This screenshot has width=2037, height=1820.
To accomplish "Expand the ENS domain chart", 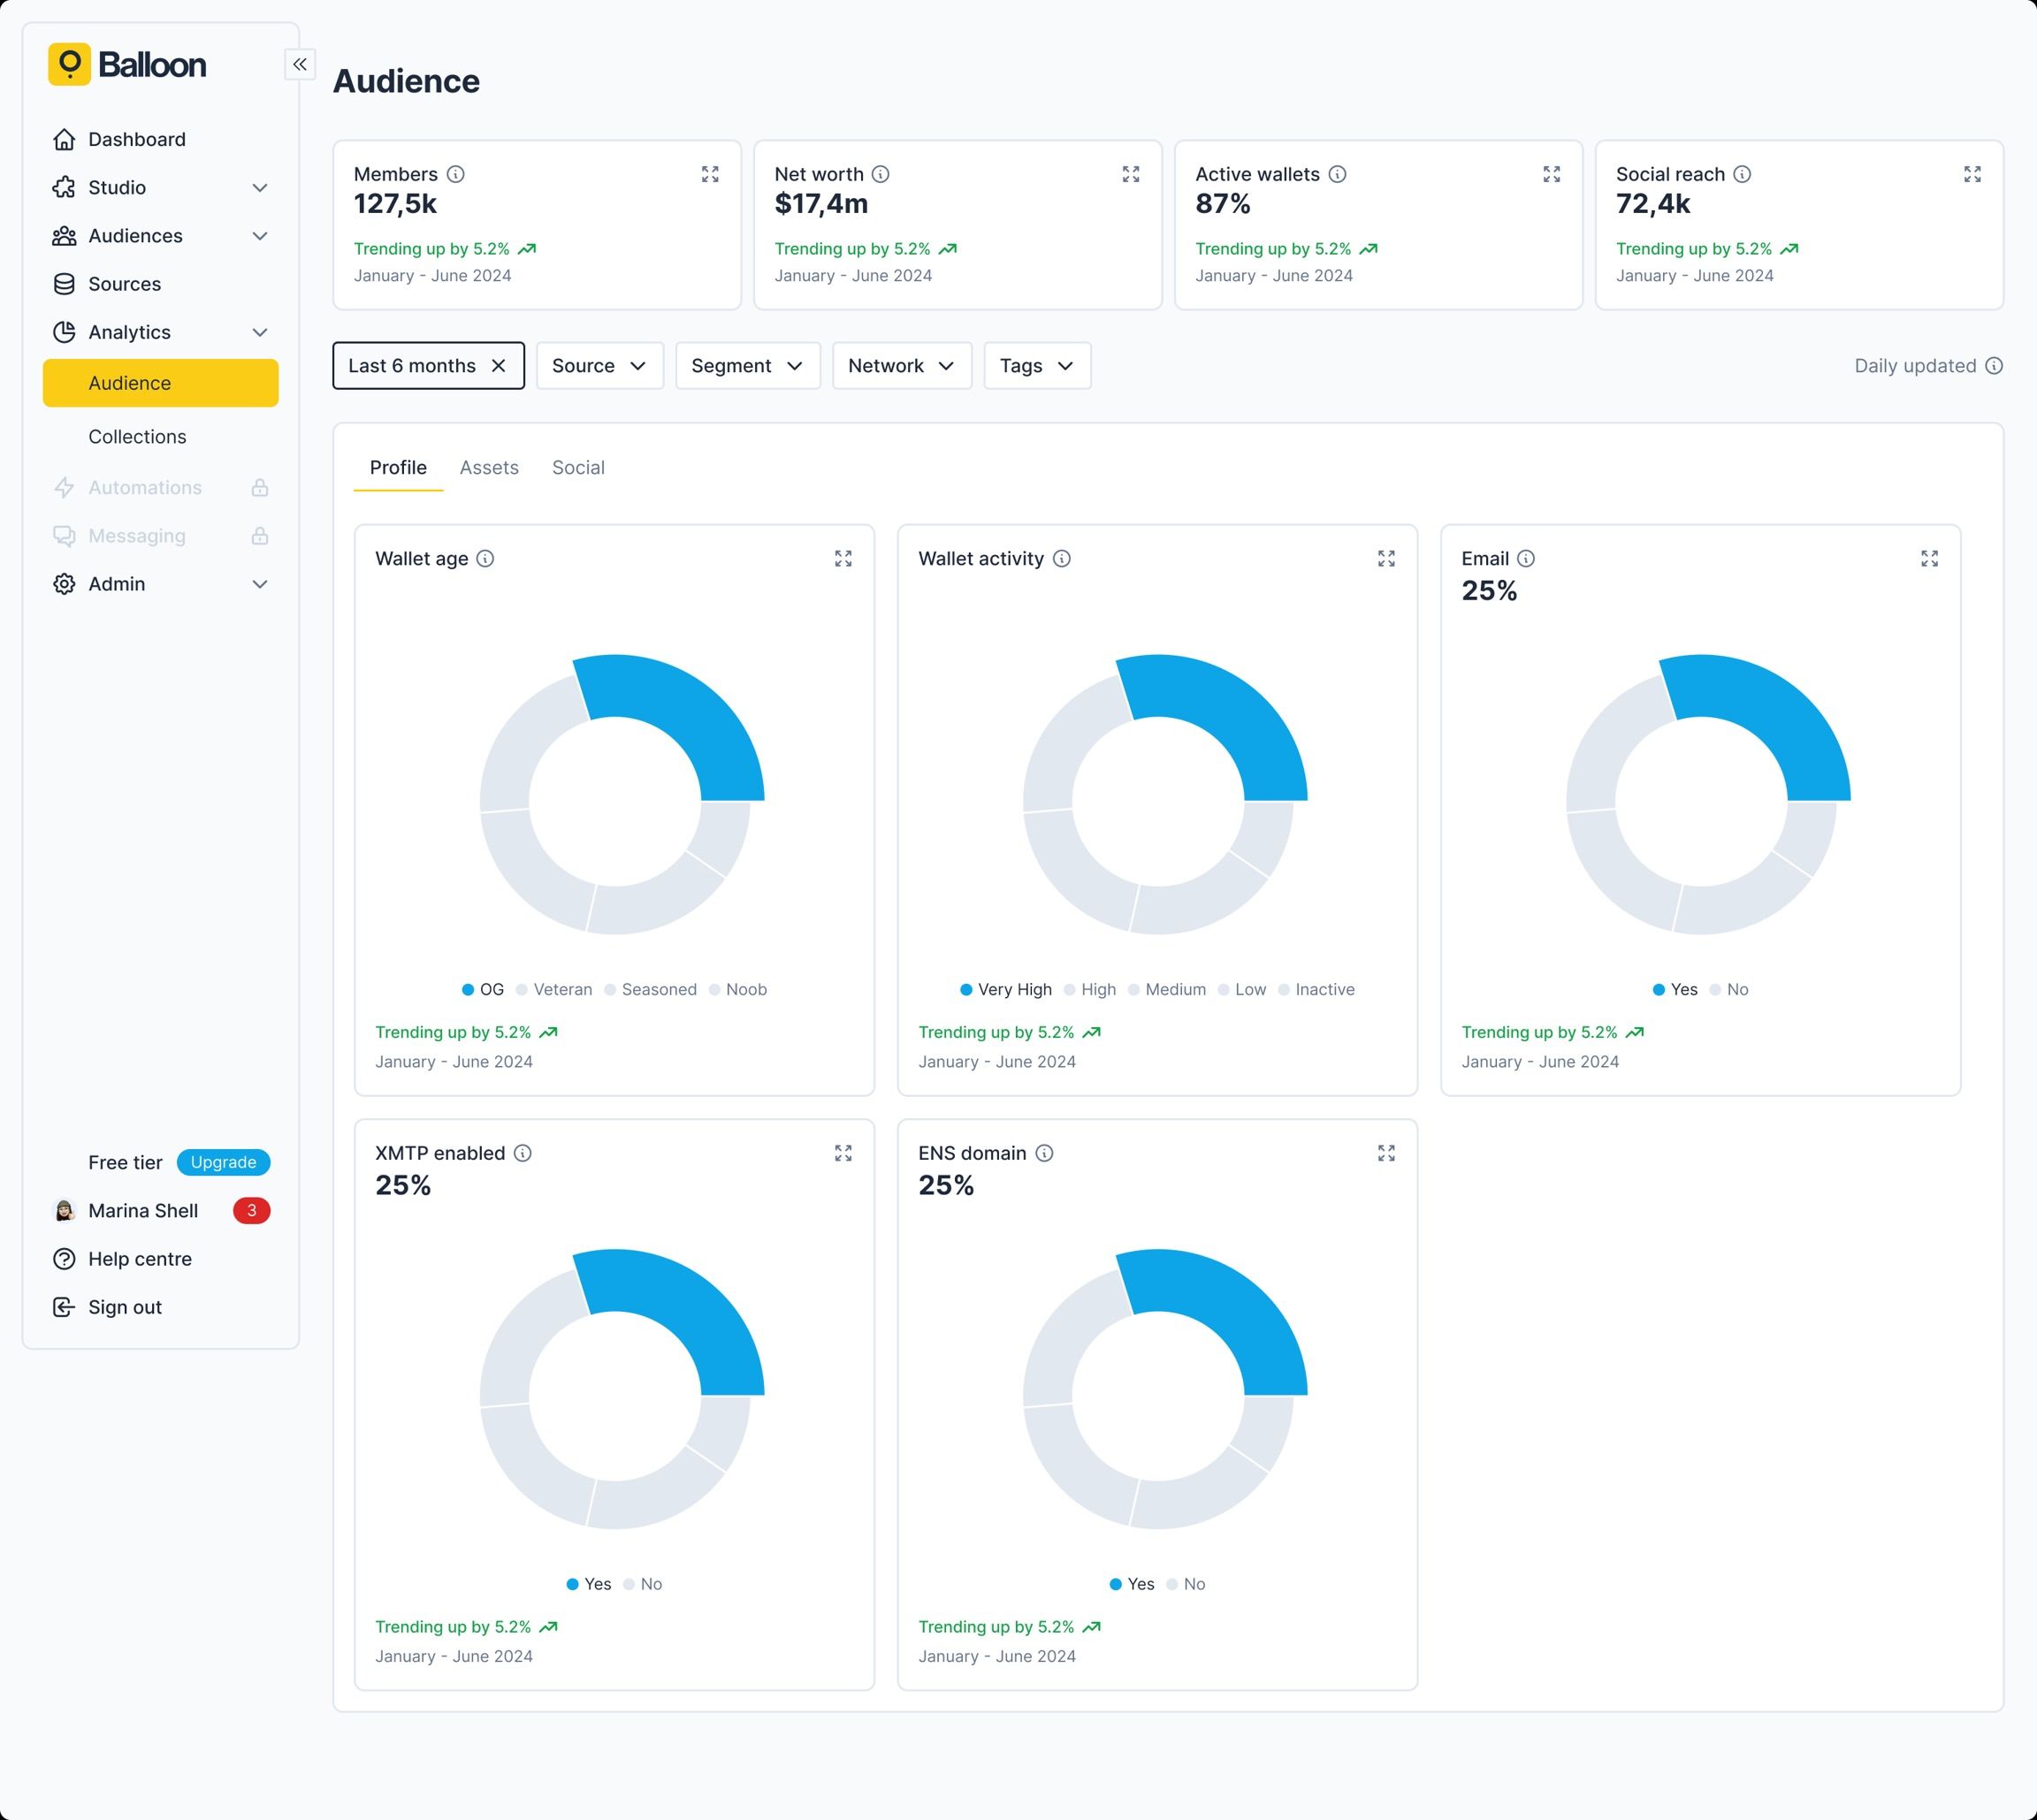I will pos(1386,1153).
